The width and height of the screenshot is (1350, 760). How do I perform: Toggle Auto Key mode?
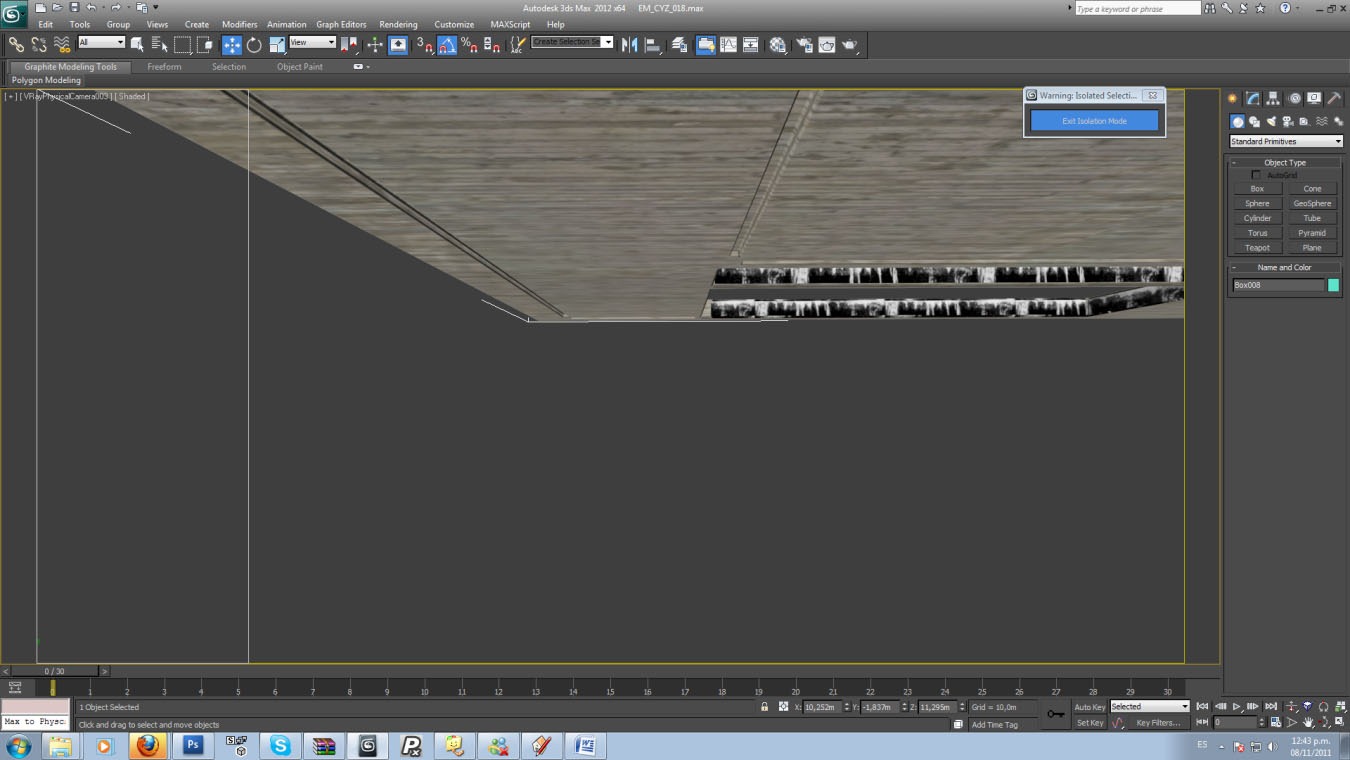(1090, 707)
